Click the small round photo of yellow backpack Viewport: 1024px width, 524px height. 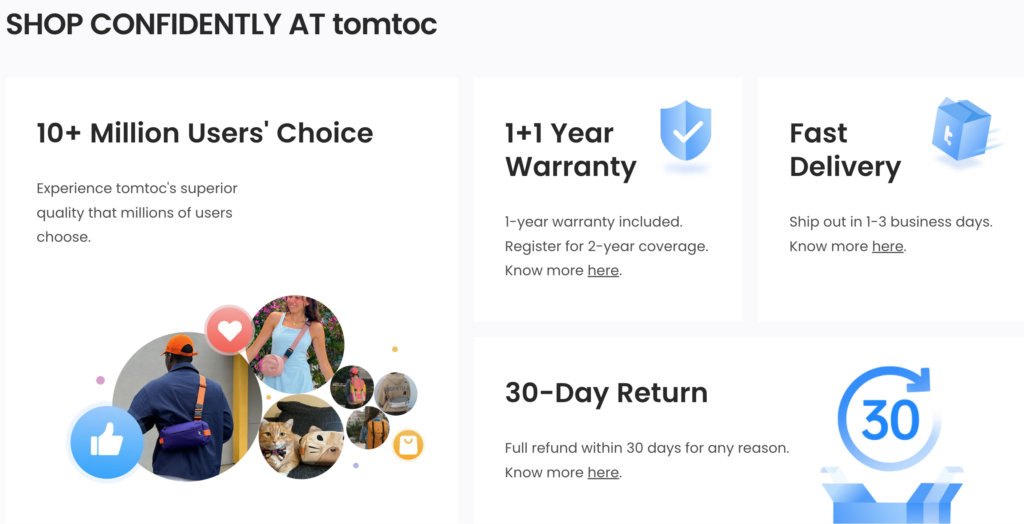coord(369,427)
